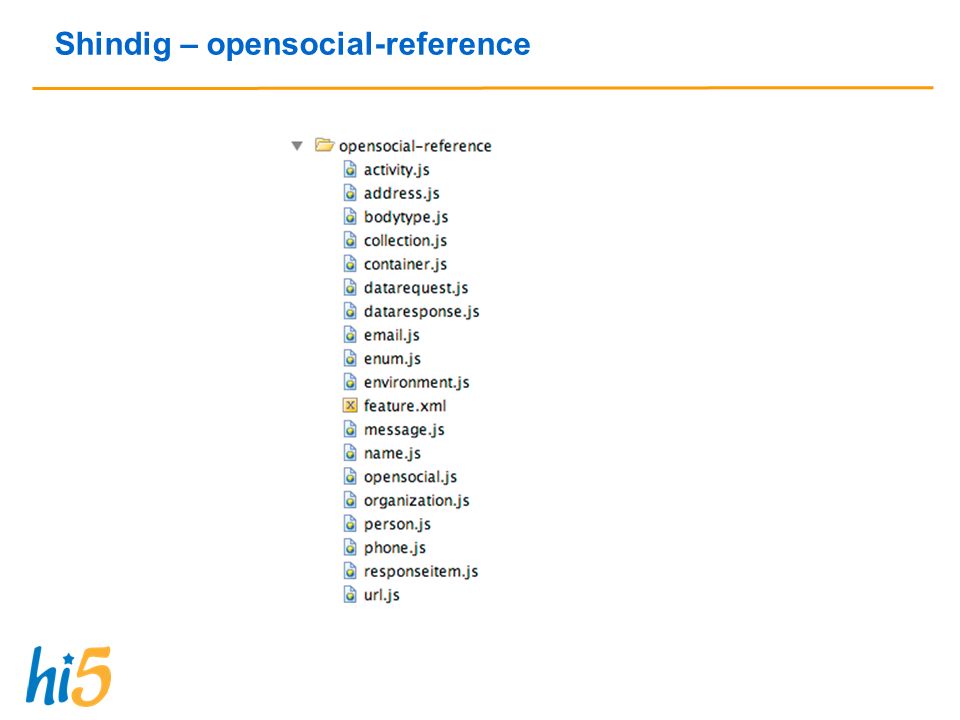Click the email.js file icon
The height and width of the screenshot is (720, 960).
click(x=350, y=334)
